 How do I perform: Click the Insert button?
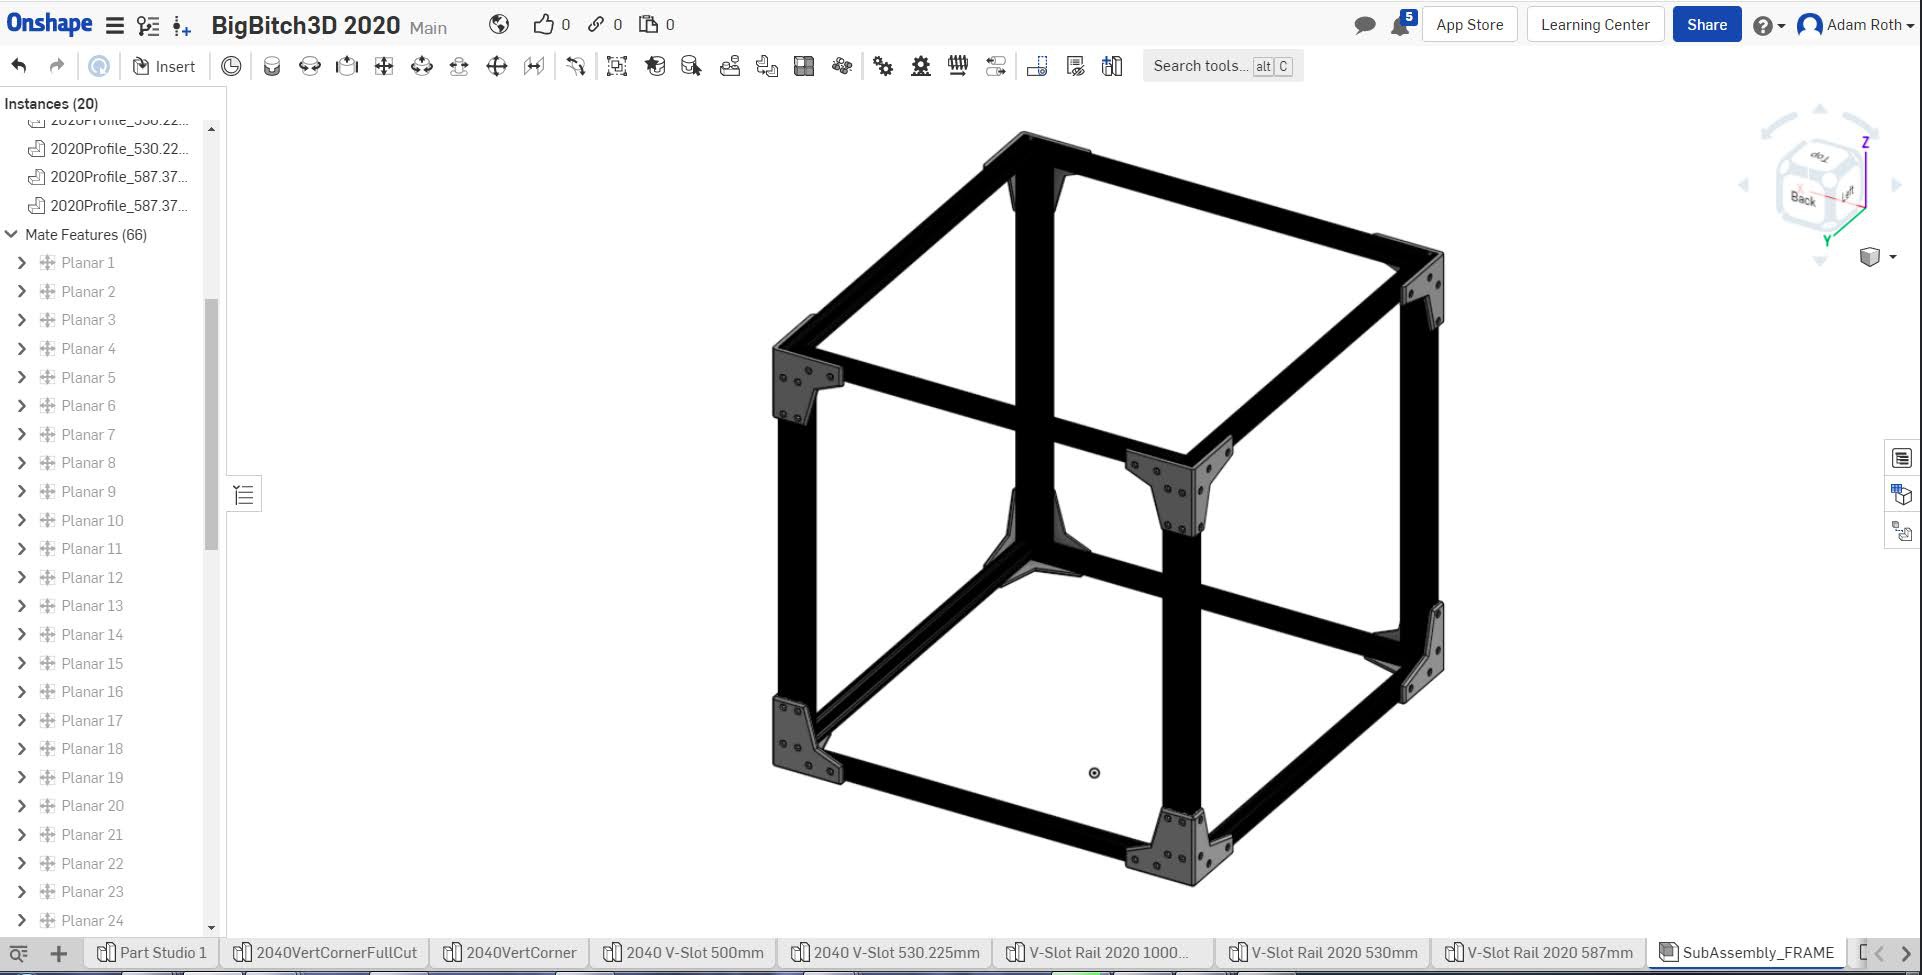click(164, 66)
